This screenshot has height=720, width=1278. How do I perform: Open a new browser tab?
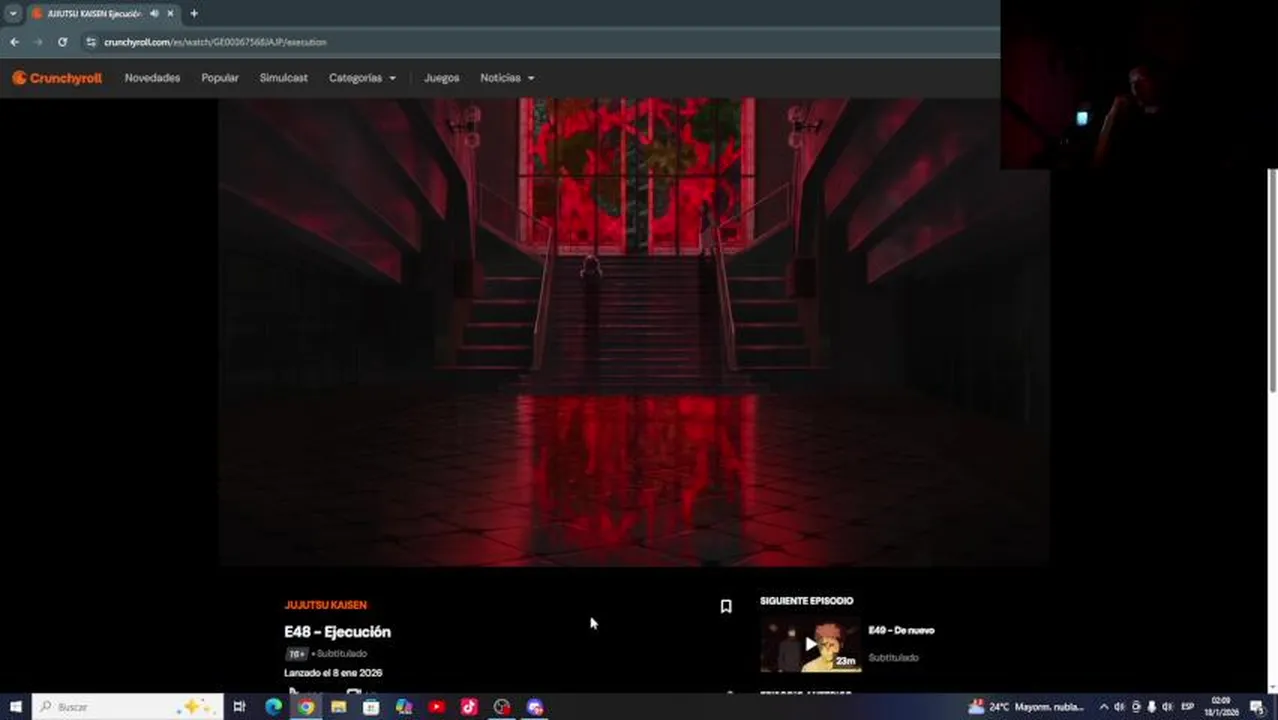(194, 13)
